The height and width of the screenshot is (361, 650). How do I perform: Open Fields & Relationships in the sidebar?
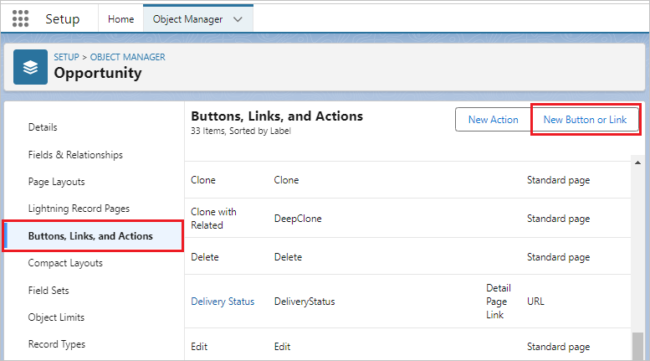click(75, 155)
